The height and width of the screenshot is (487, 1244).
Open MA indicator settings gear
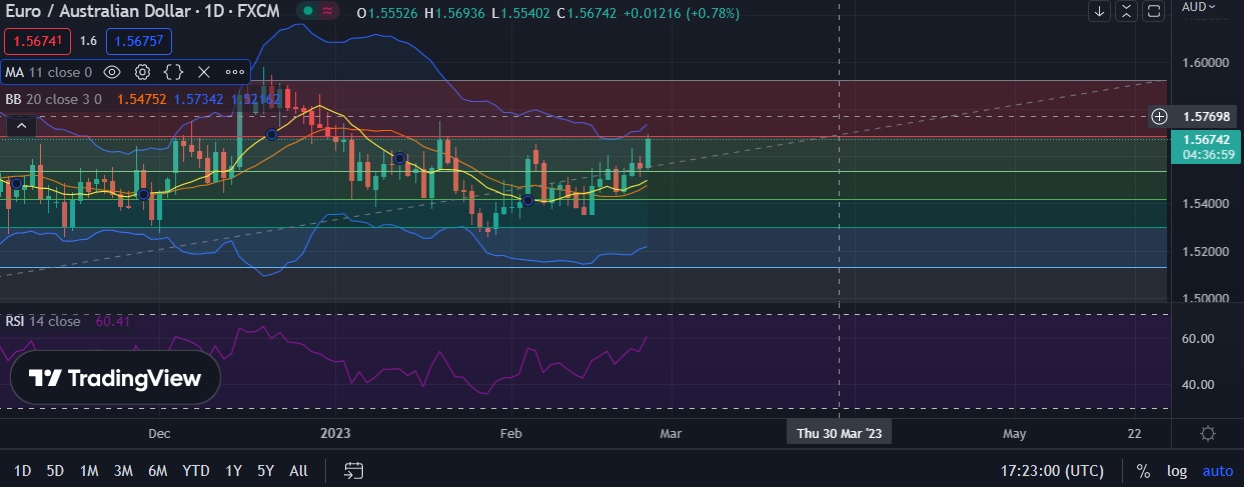(143, 72)
